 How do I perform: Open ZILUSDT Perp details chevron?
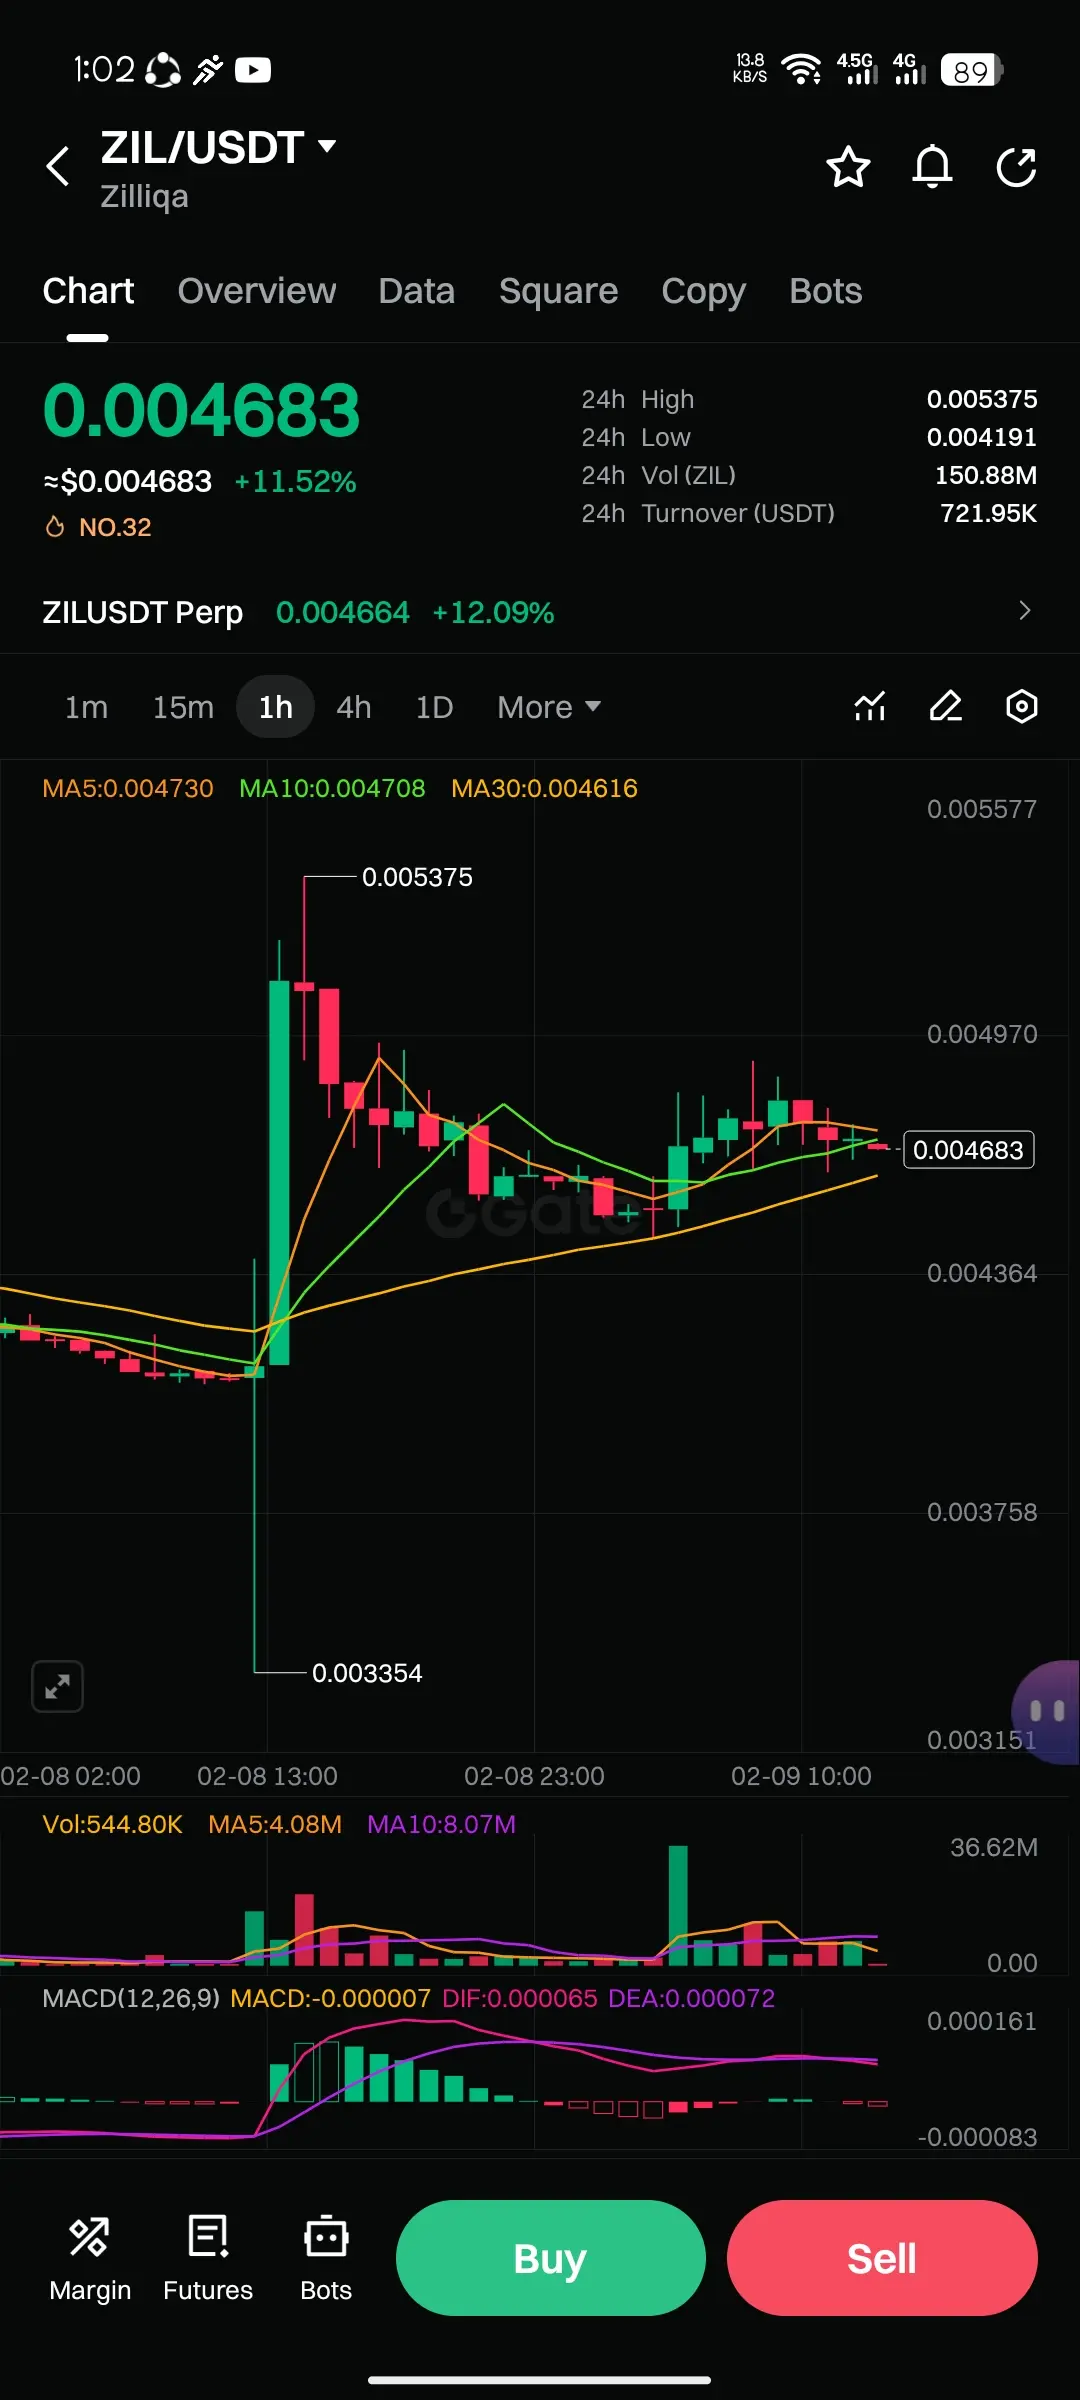pos(1024,611)
